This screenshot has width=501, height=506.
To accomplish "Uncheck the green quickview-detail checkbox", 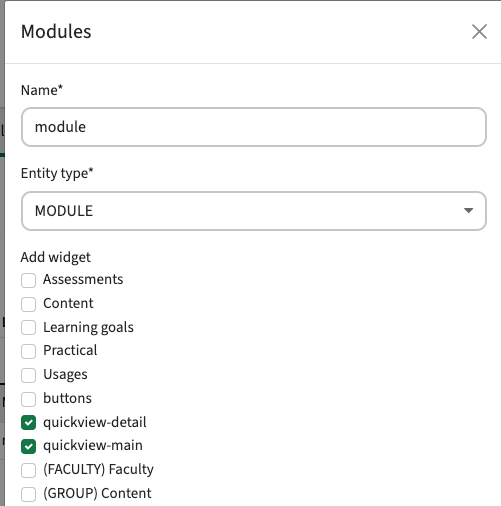I will [28, 423].
